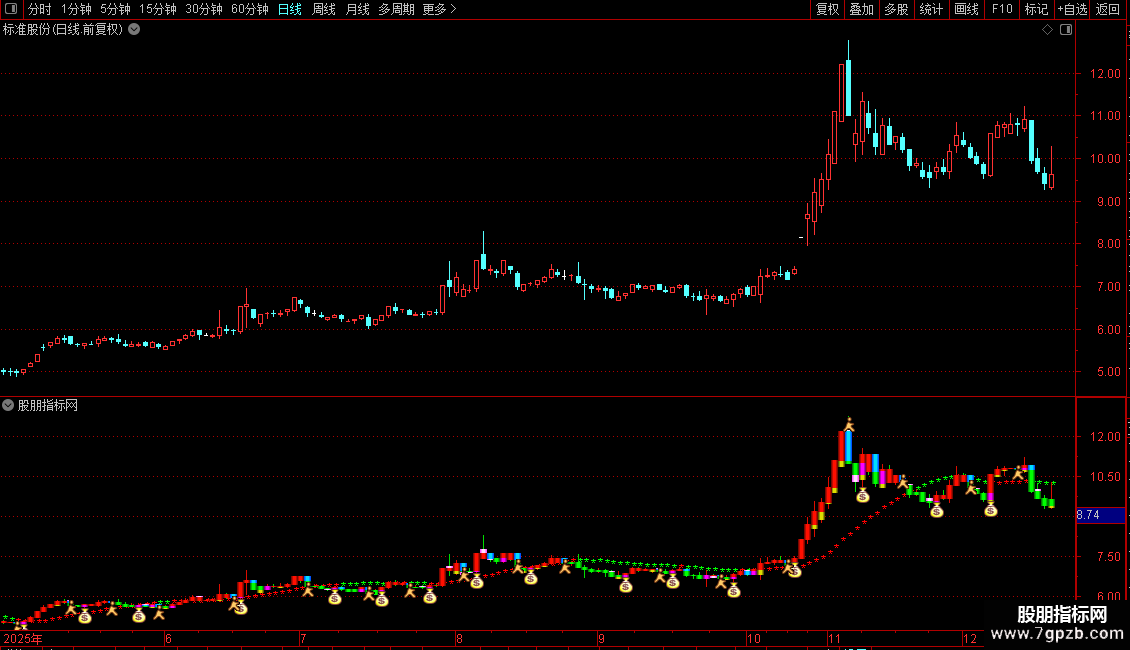The image size is (1130, 650).
Task: Click the 股朋指标网 indicator name label
Action: click(x=48, y=406)
